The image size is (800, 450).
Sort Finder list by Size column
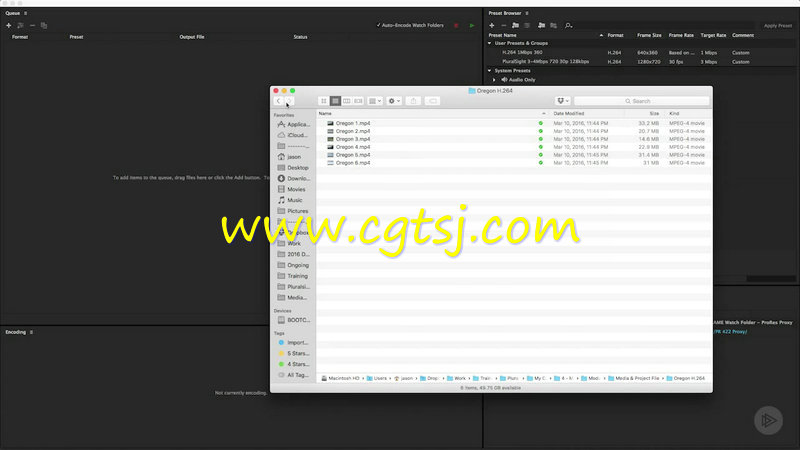[x=654, y=114]
